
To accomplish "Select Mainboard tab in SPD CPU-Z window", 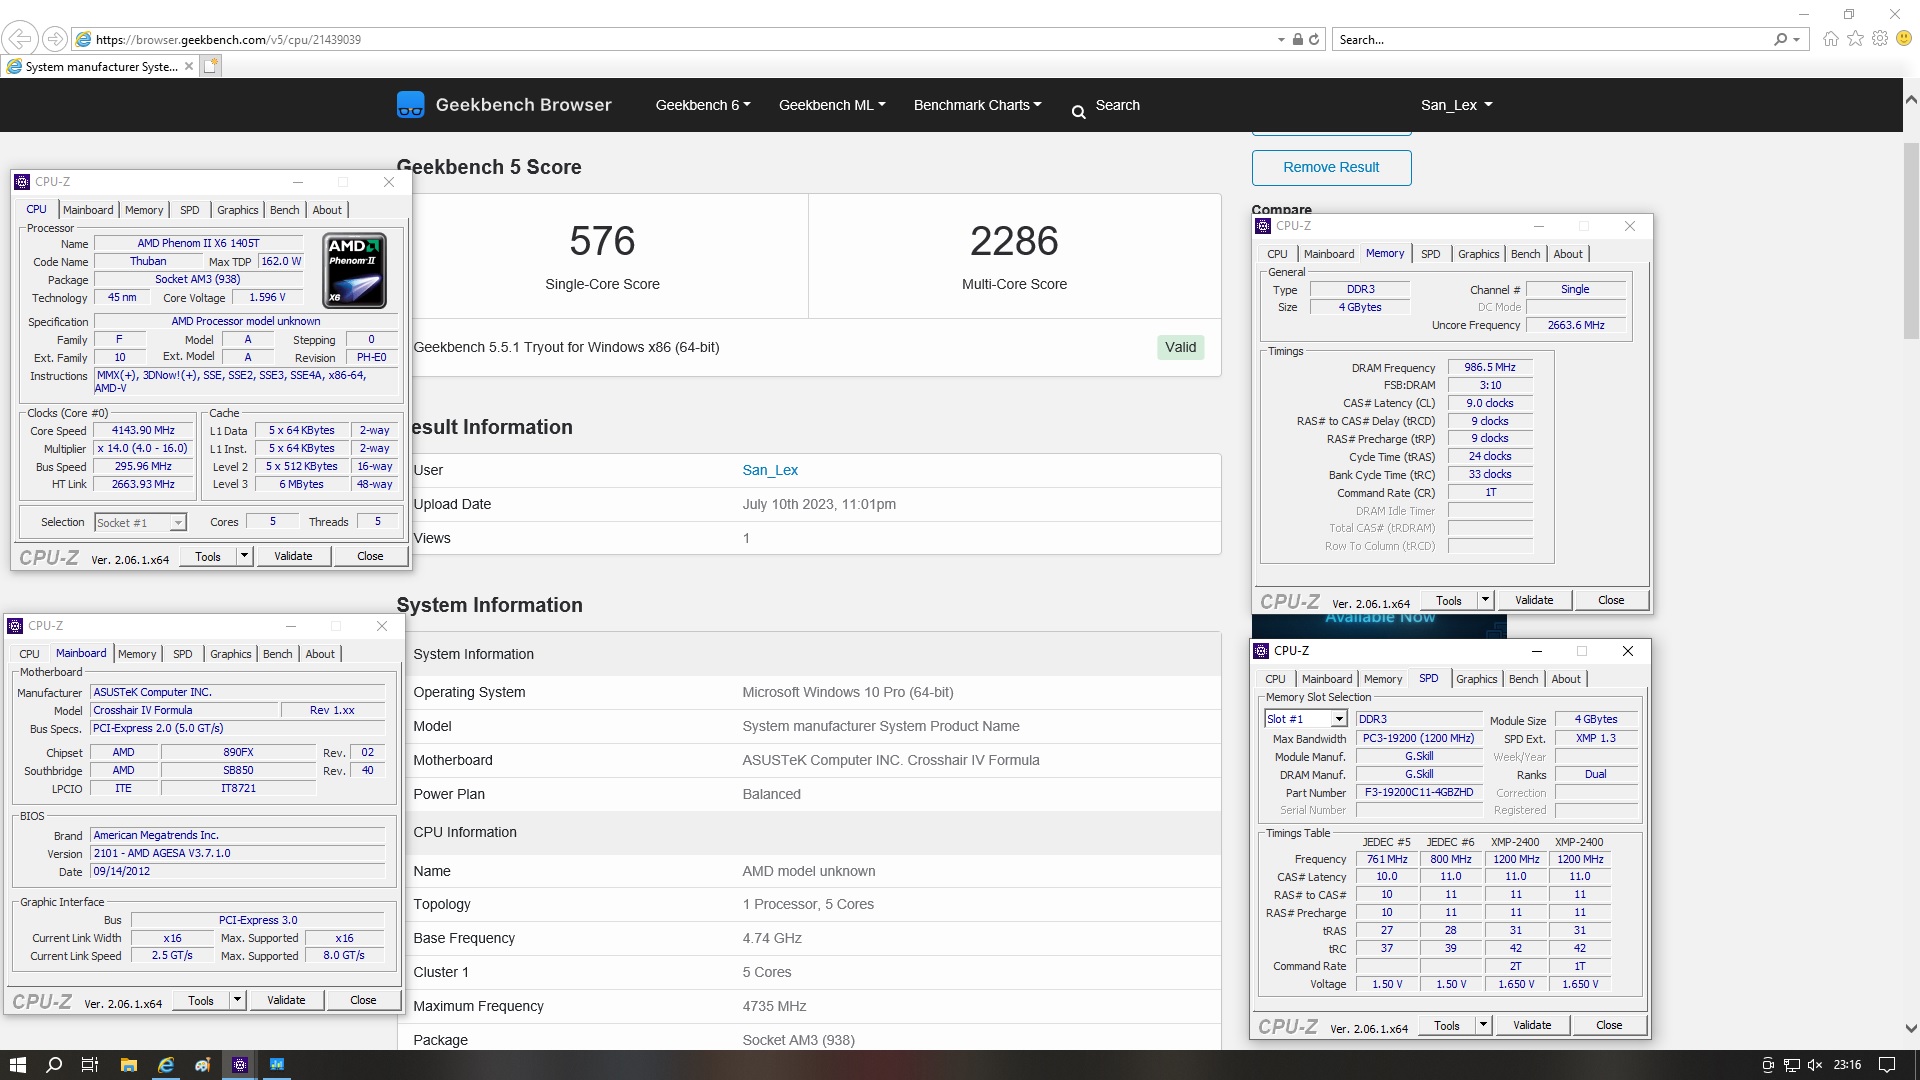I will click(1327, 679).
